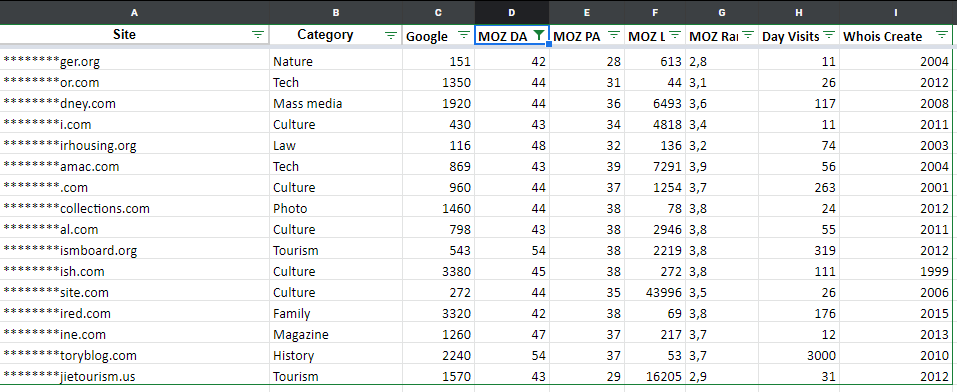Select column E header
This screenshot has height=392, width=957.
(587, 12)
